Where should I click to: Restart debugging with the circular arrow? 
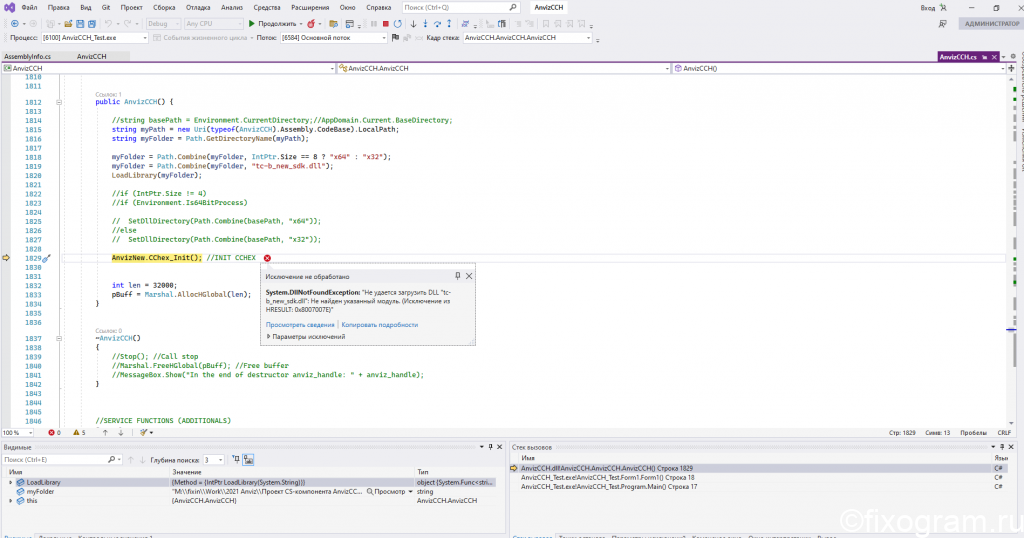click(x=398, y=24)
